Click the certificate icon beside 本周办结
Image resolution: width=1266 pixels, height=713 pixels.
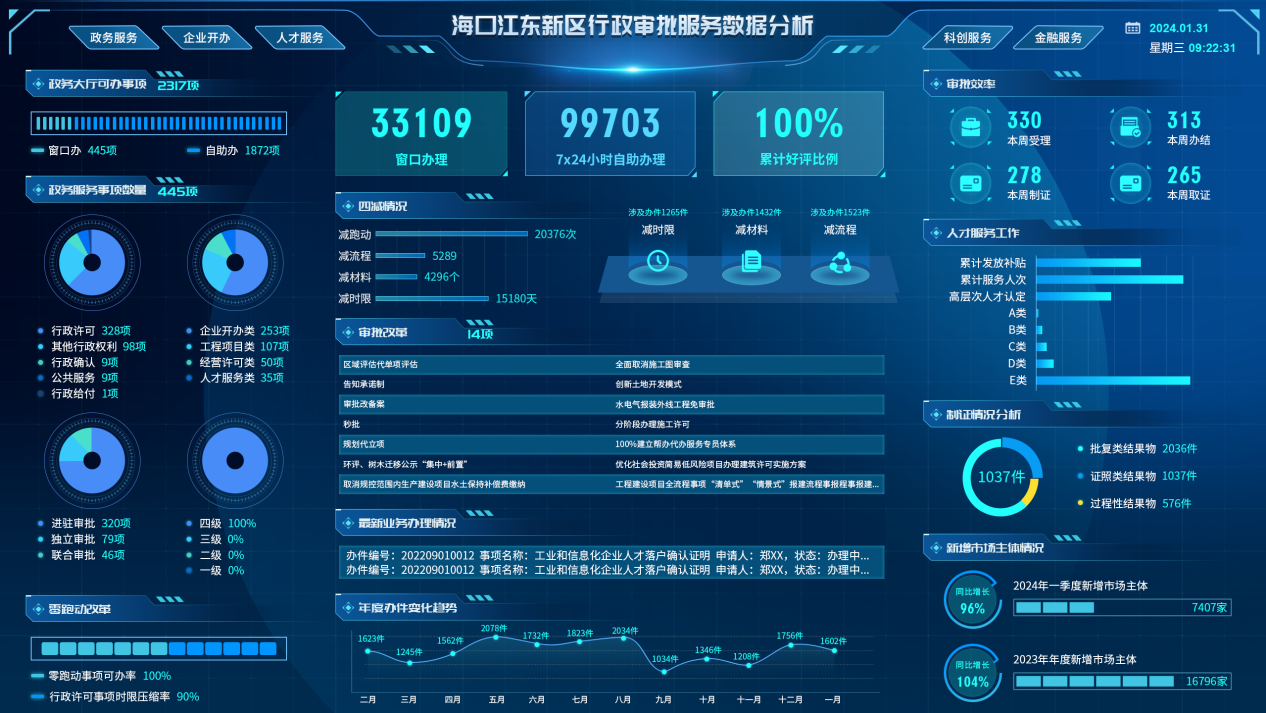[x=1130, y=128]
